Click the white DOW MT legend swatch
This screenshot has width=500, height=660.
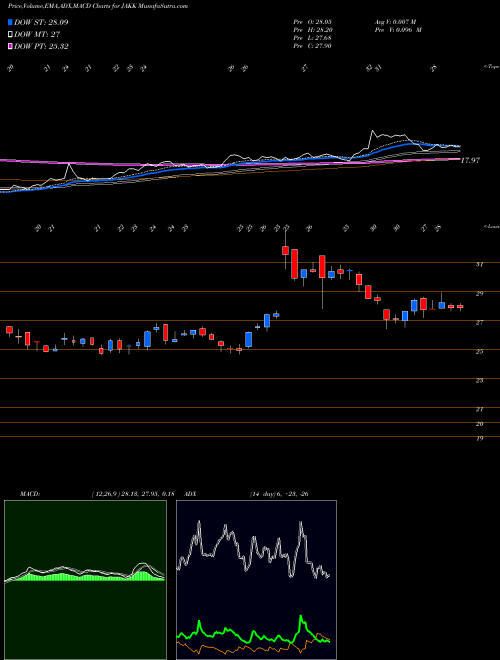(11, 35)
